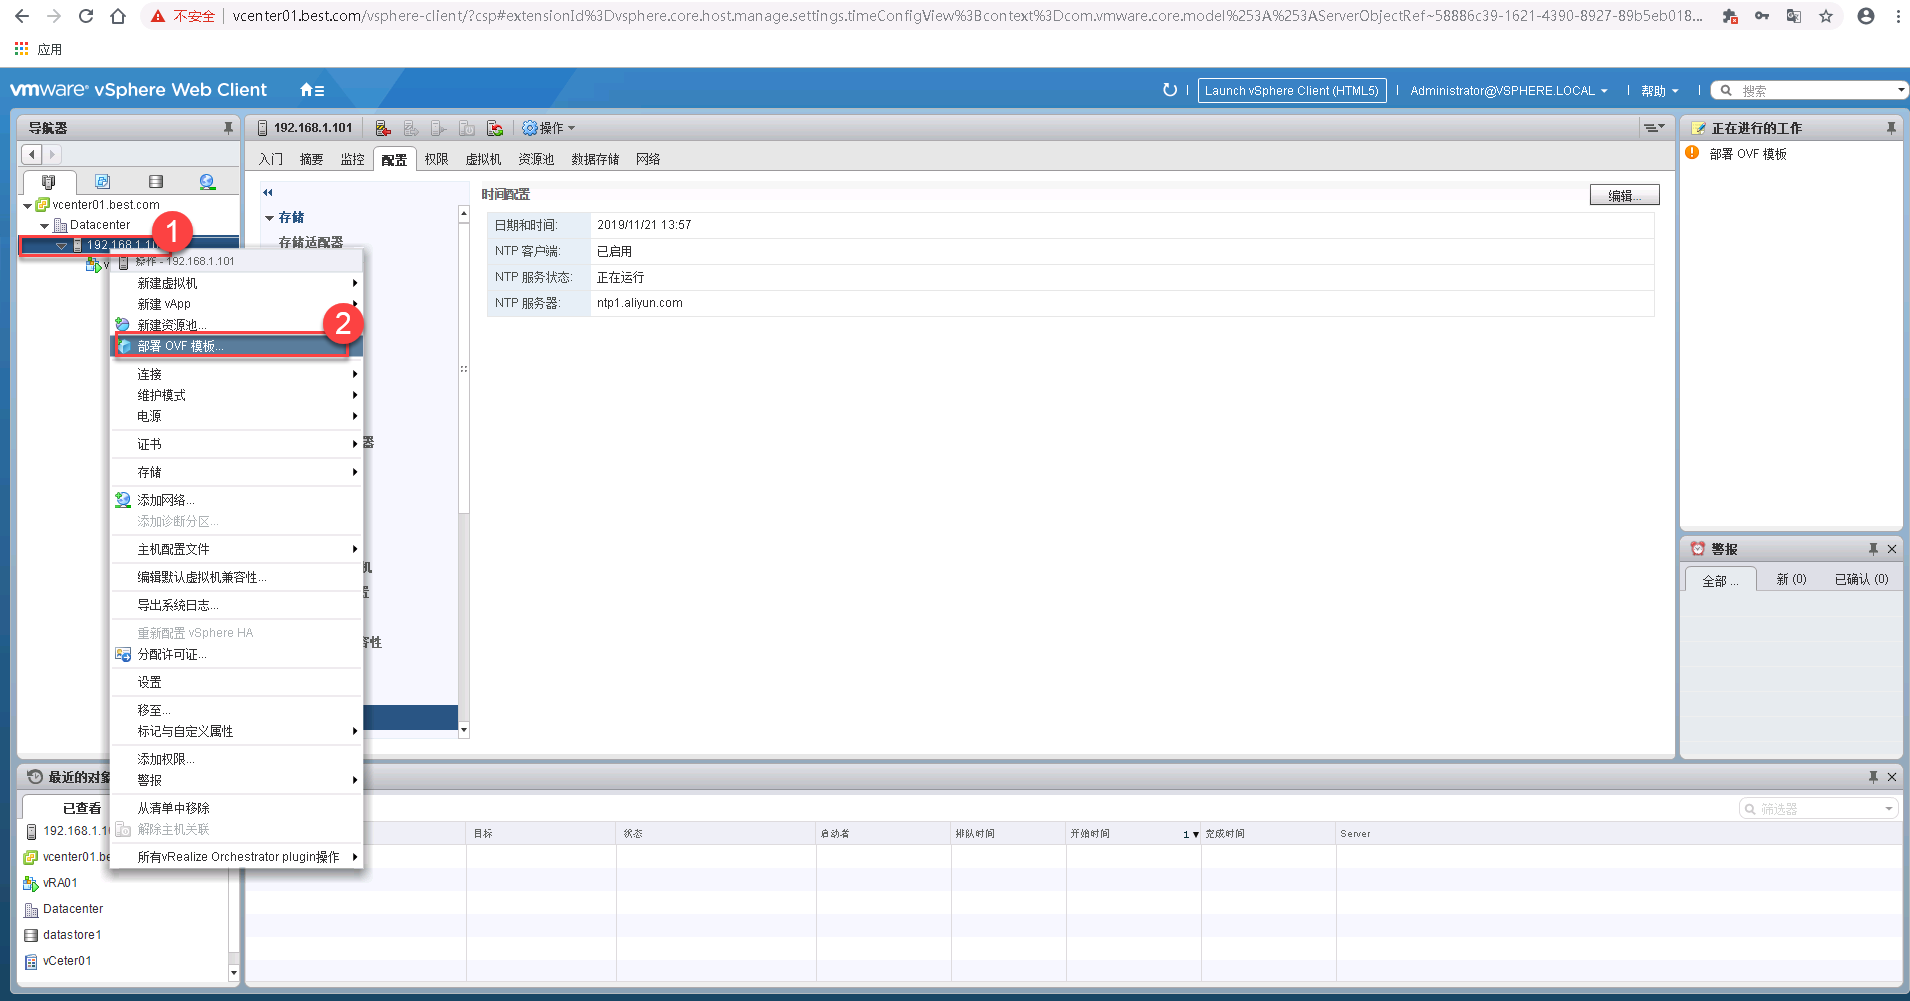Select 添加网络 in the context menu

[236, 500]
